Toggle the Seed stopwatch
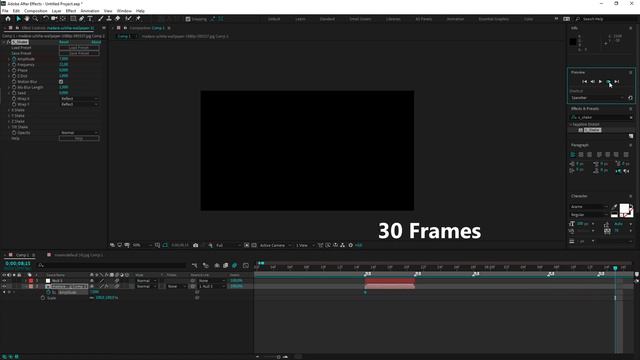The image size is (640, 360). coord(14,93)
